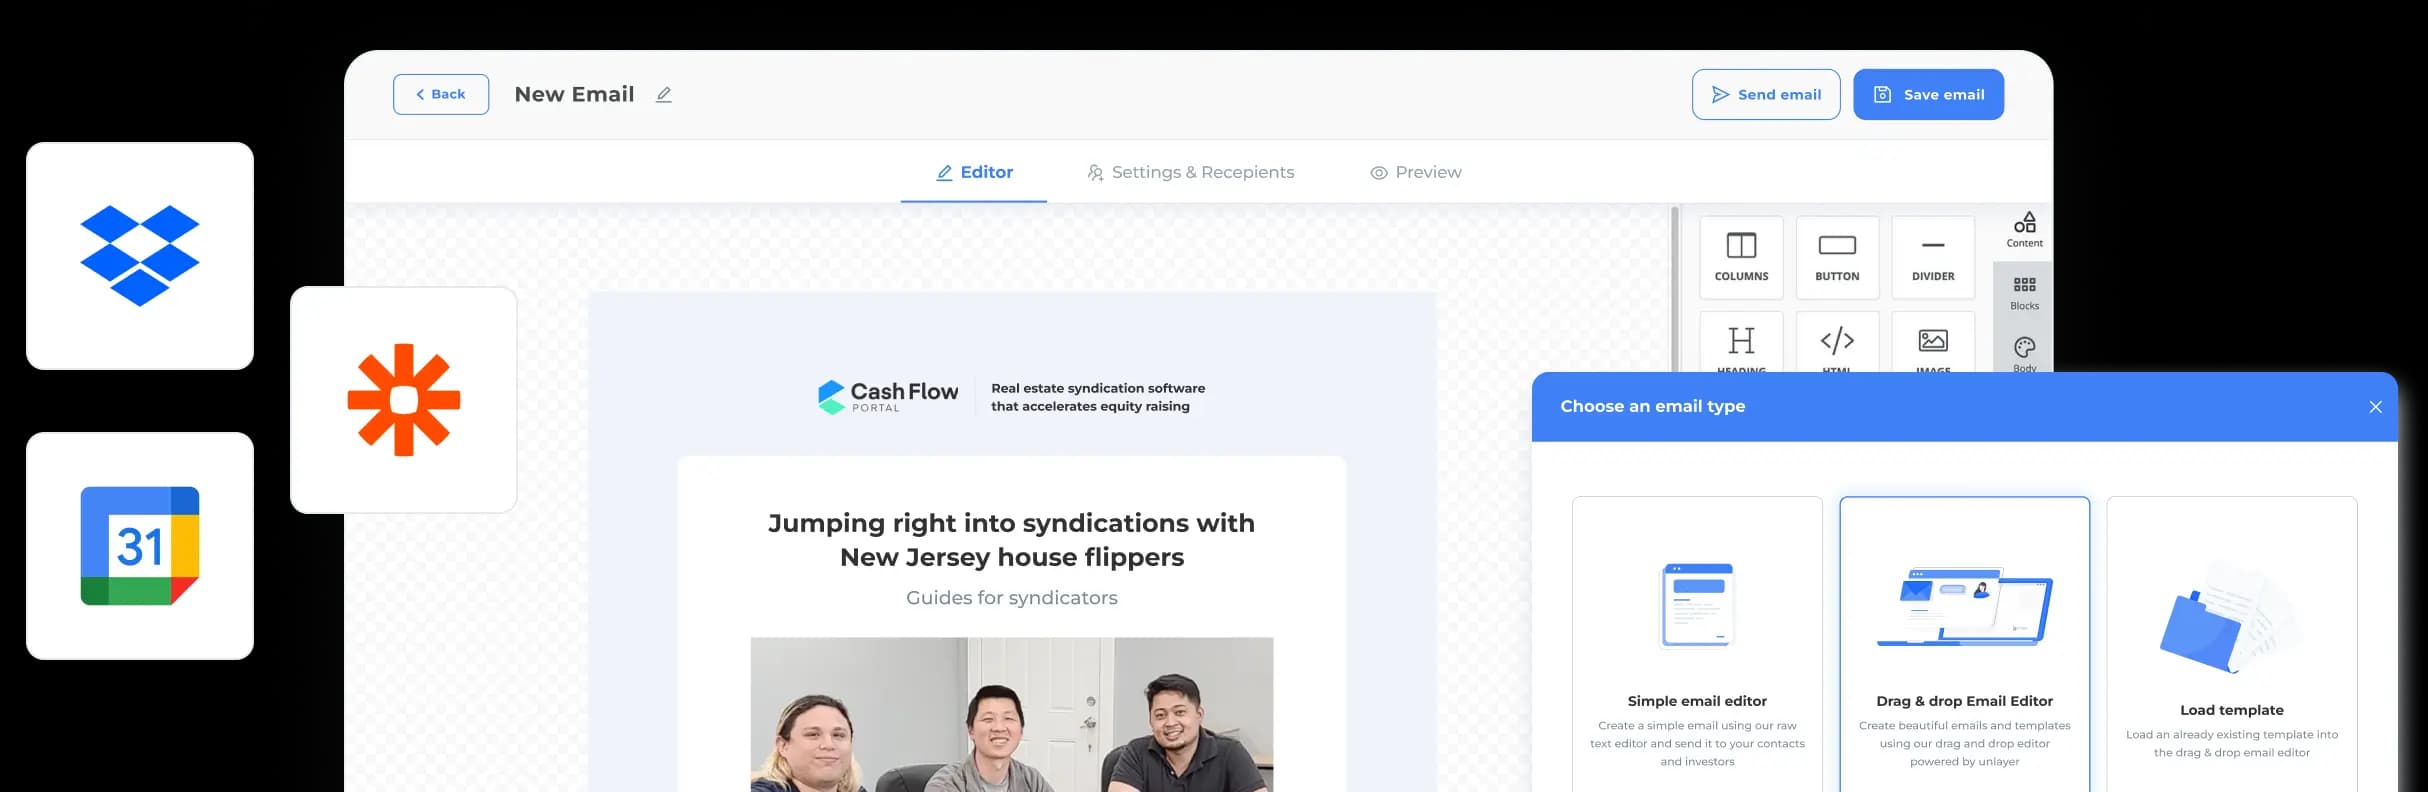Viewport: 2428px width, 792px height.
Task: Click the Zapier integration tile
Action: point(404,400)
